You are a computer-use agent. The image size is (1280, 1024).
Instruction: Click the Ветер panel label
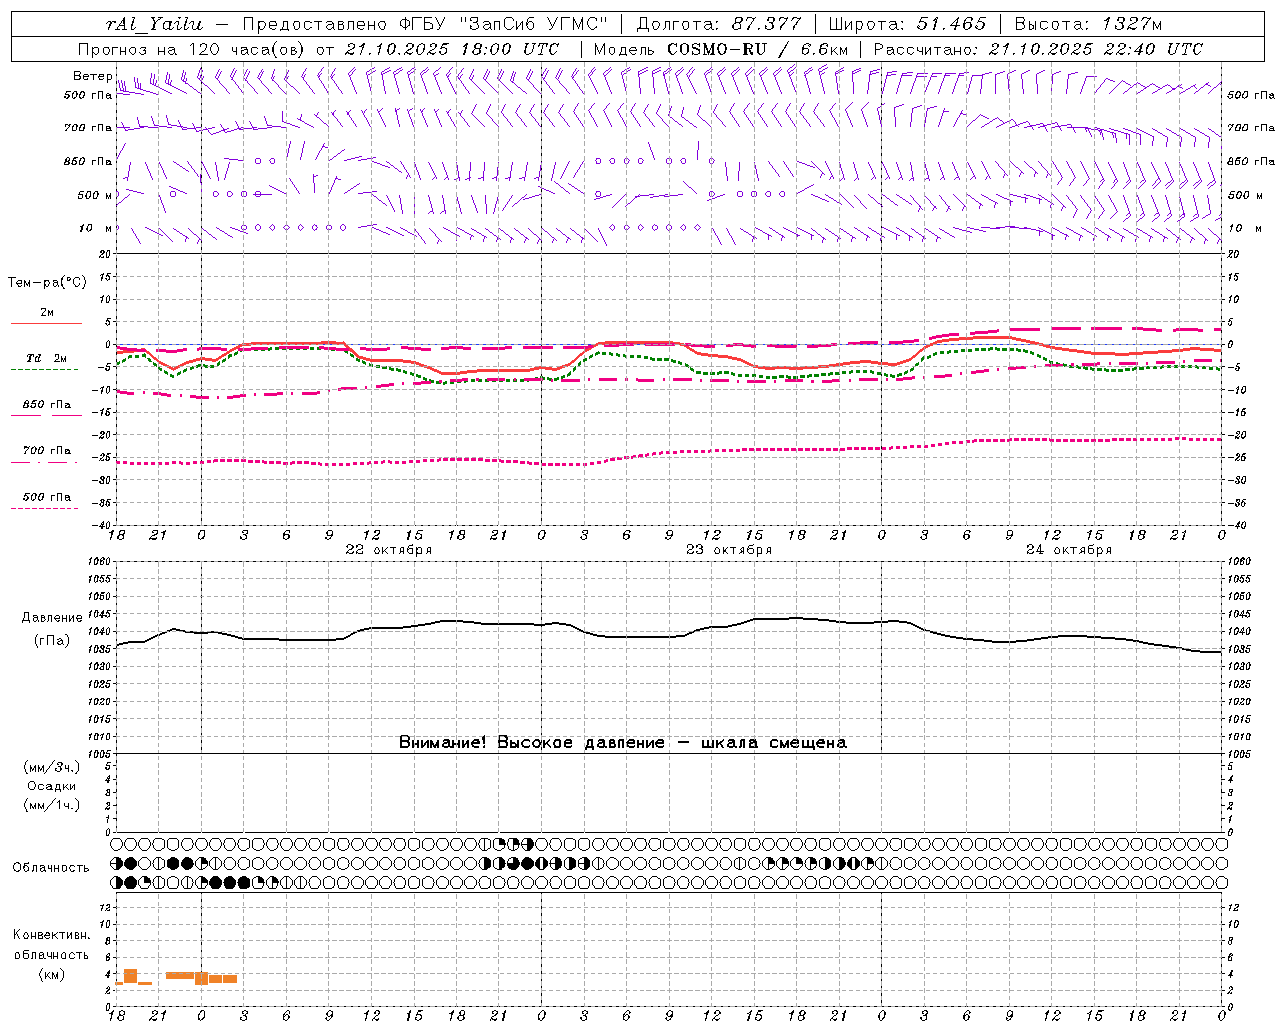click(x=93, y=76)
